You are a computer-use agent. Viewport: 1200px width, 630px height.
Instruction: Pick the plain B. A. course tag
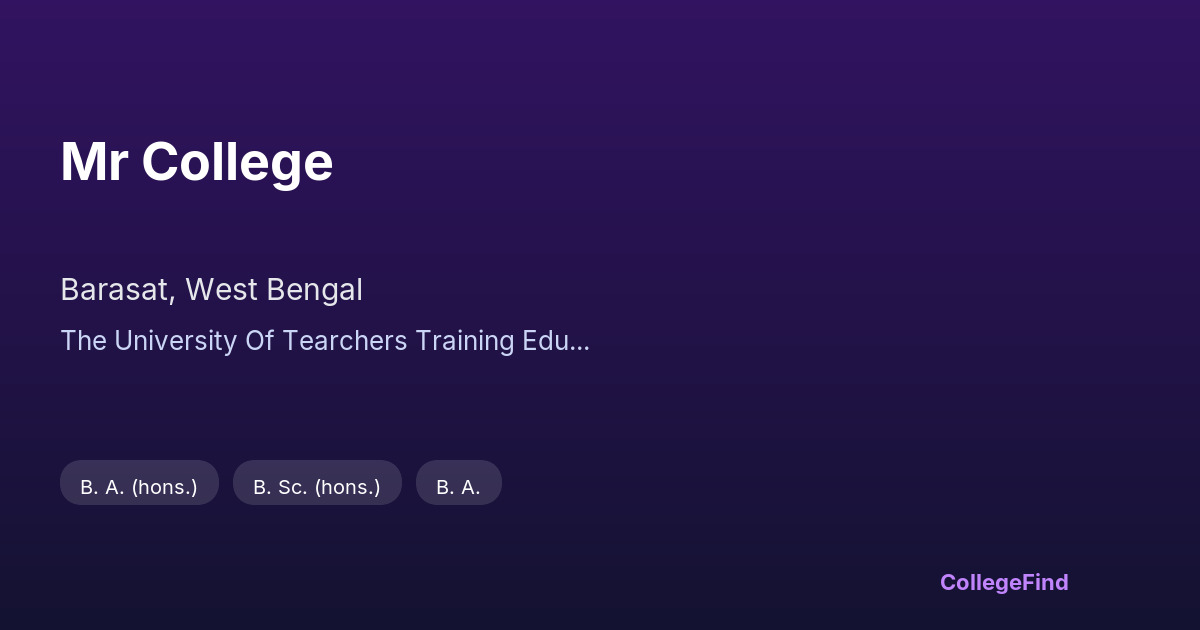click(x=458, y=487)
